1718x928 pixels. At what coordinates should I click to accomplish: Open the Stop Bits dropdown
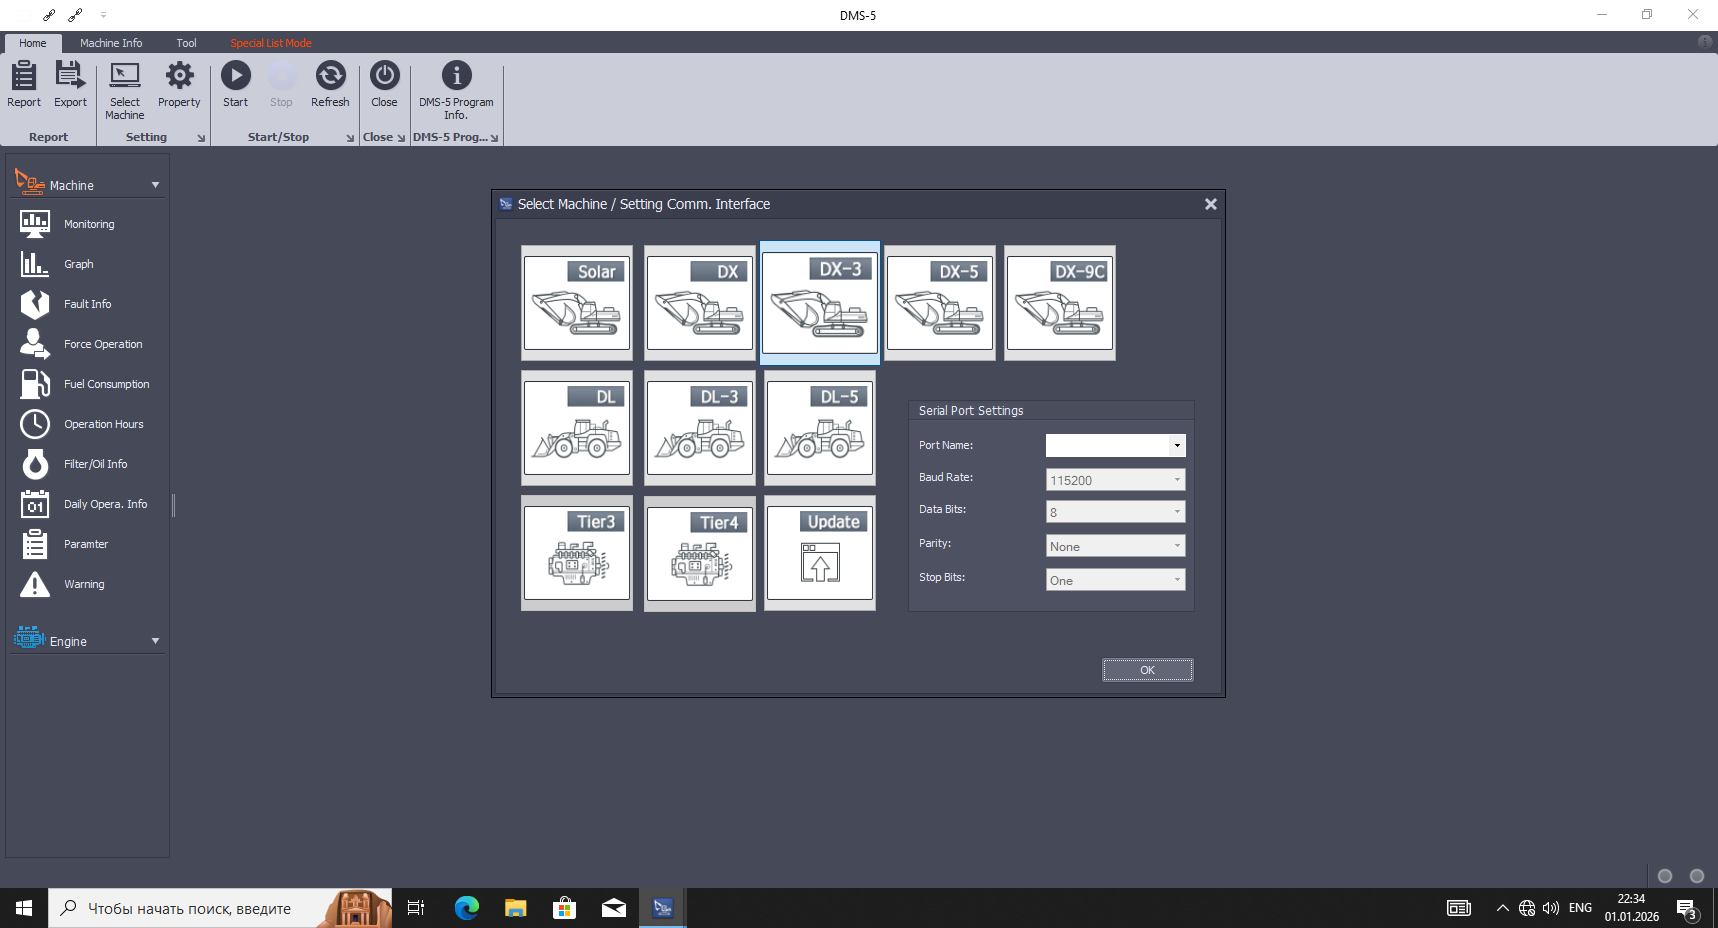pos(1177,580)
